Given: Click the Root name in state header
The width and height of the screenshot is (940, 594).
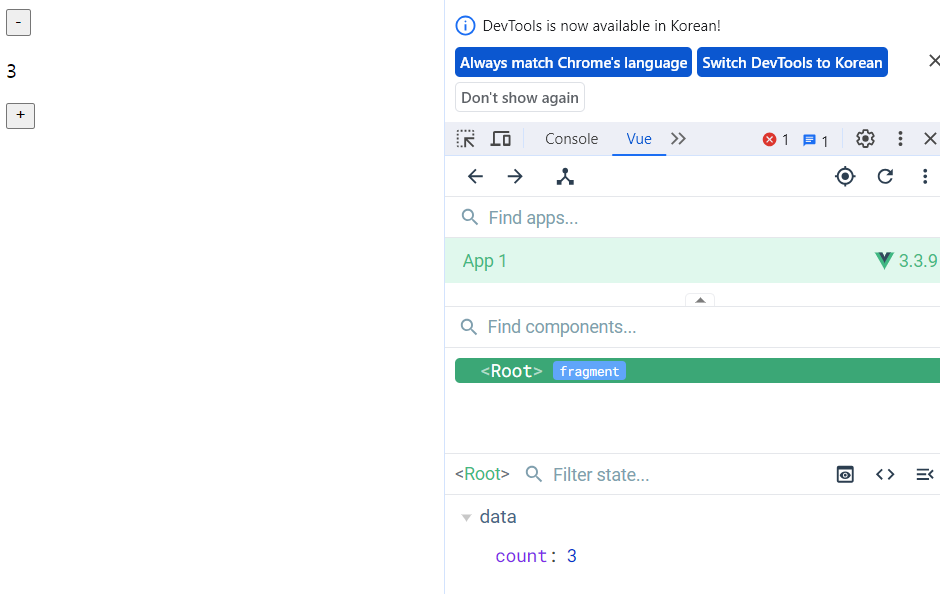Looking at the screenshot, I should pos(482,474).
